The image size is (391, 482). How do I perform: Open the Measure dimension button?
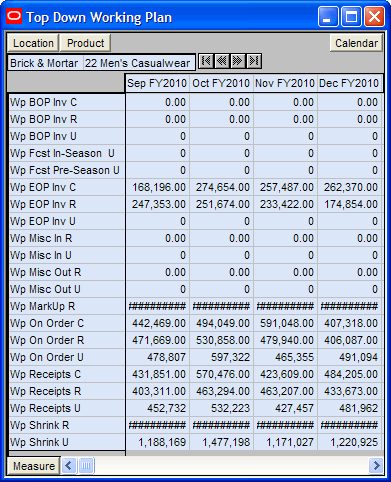(34, 466)
